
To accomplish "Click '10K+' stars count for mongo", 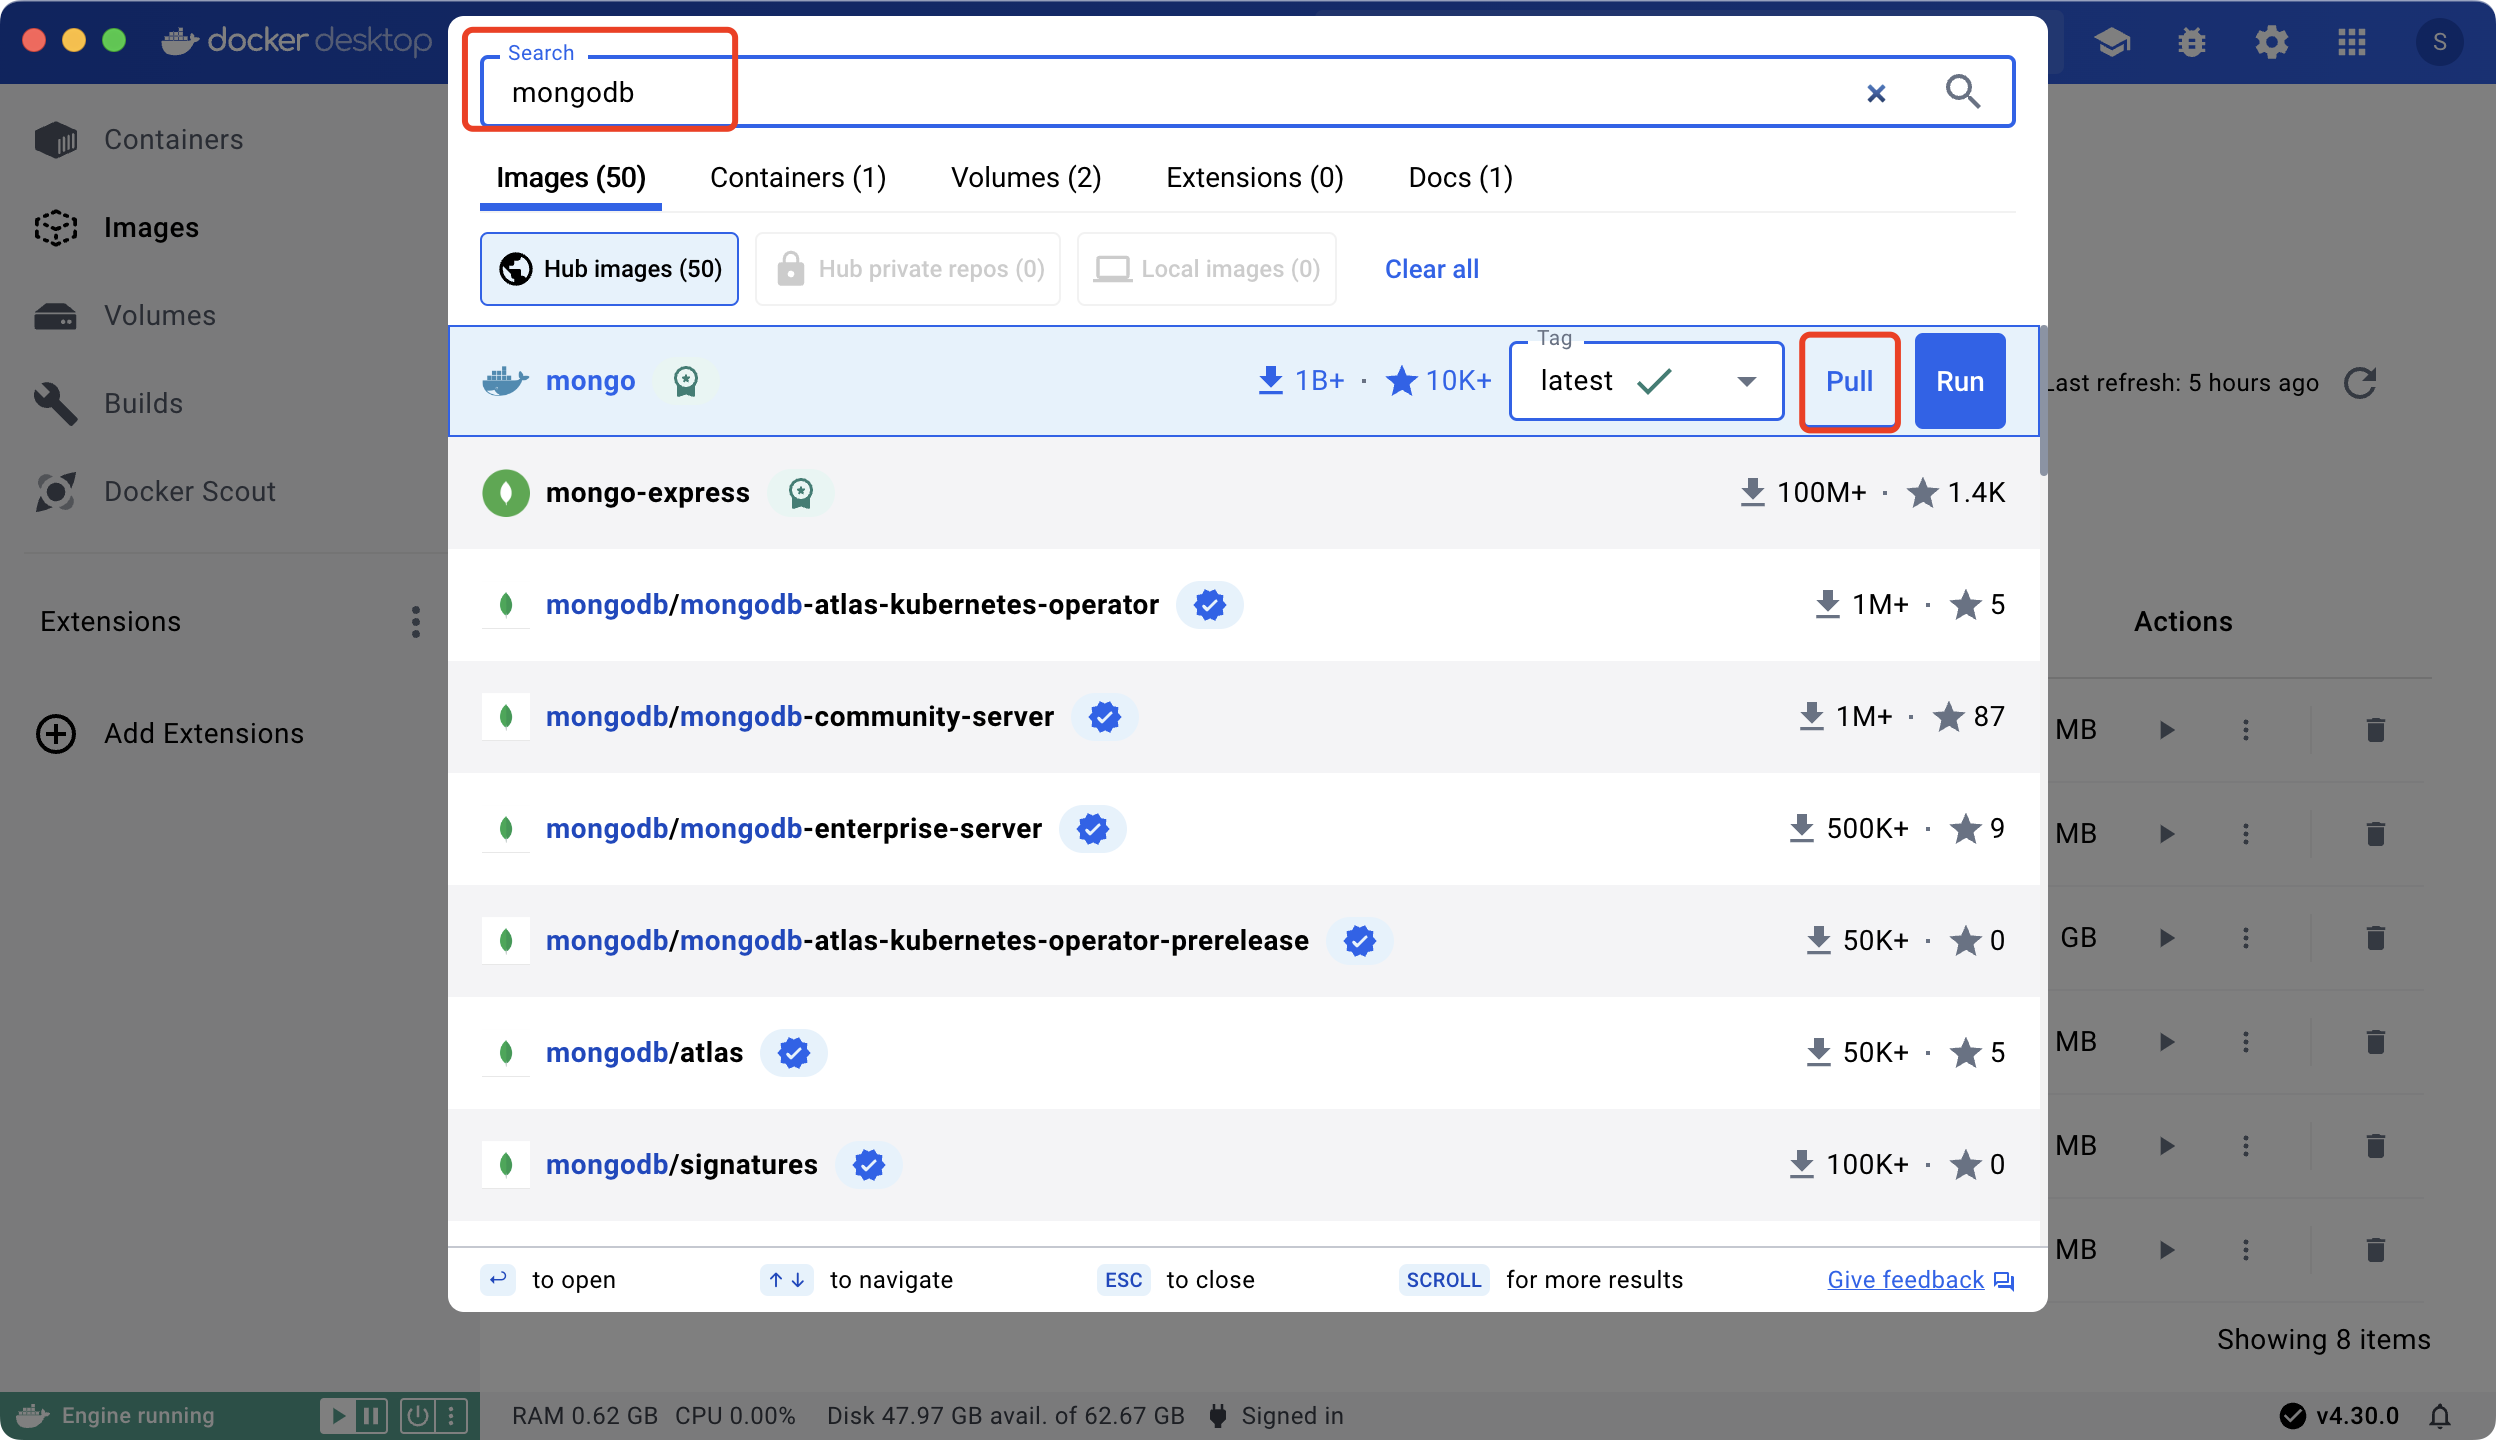I will (x=1458, y=381).
